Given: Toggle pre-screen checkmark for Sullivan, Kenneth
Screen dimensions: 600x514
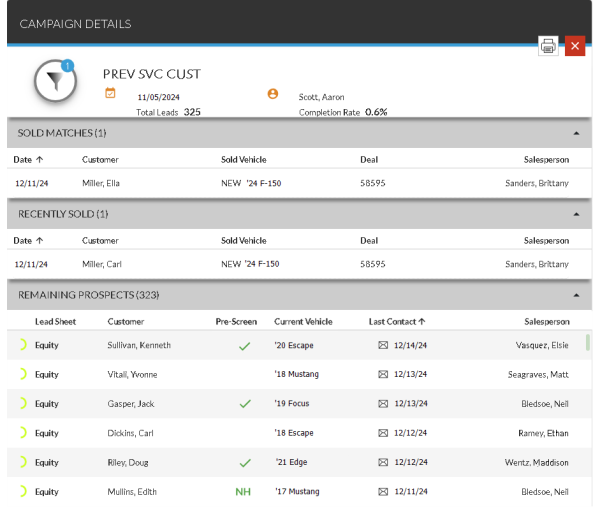Looking at the screenshot, I should point(244,346).
